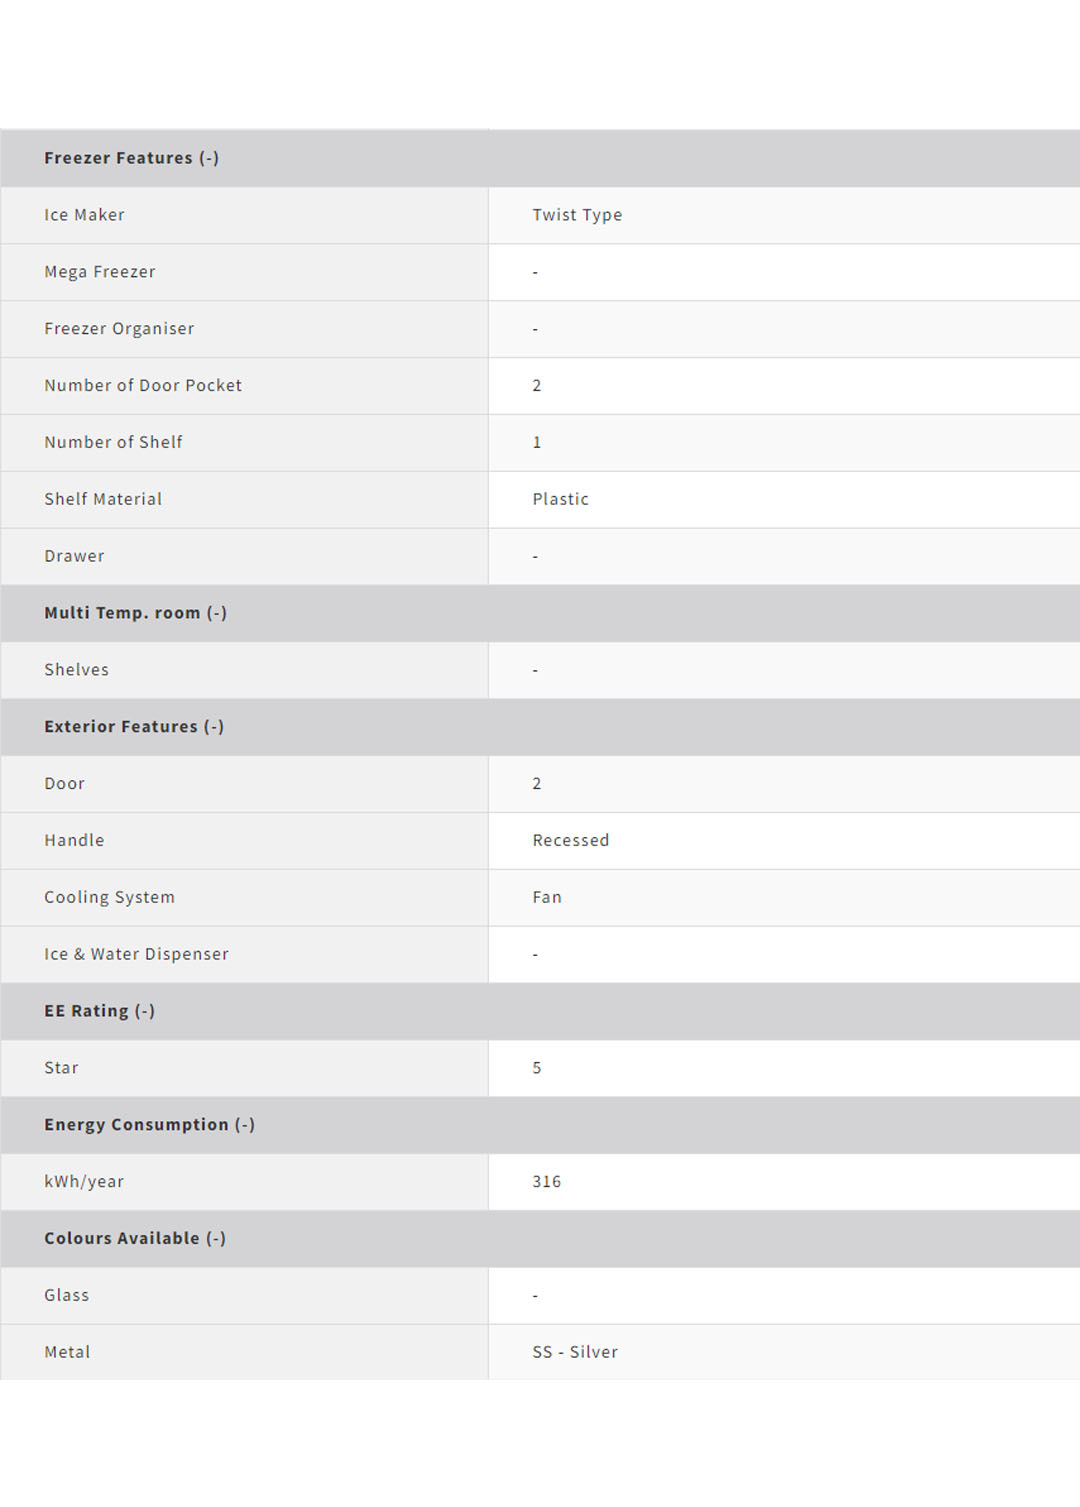Click the Handle row label

(x=74, y=841)
